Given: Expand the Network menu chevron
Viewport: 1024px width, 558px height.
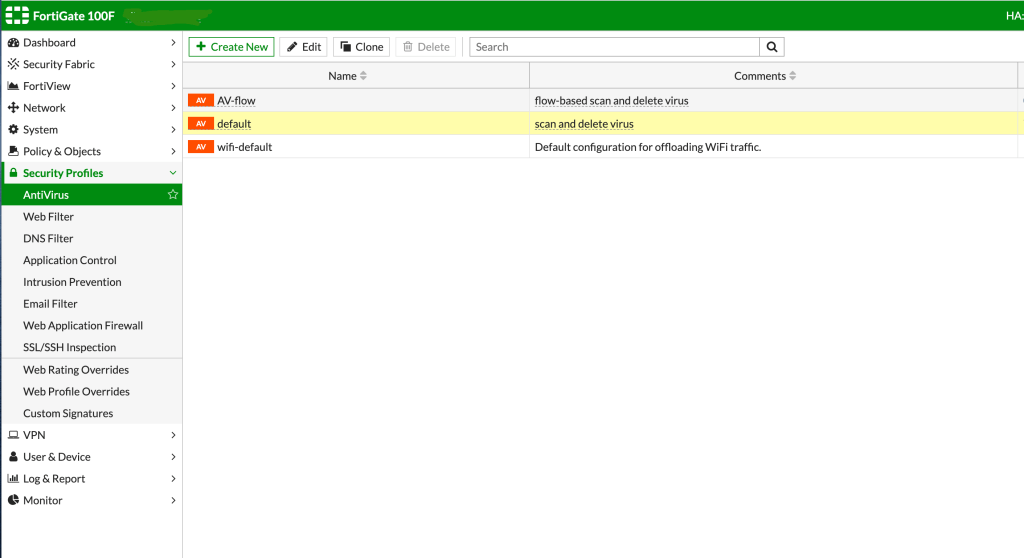Looking at the screenshot, I should [173, 108].
